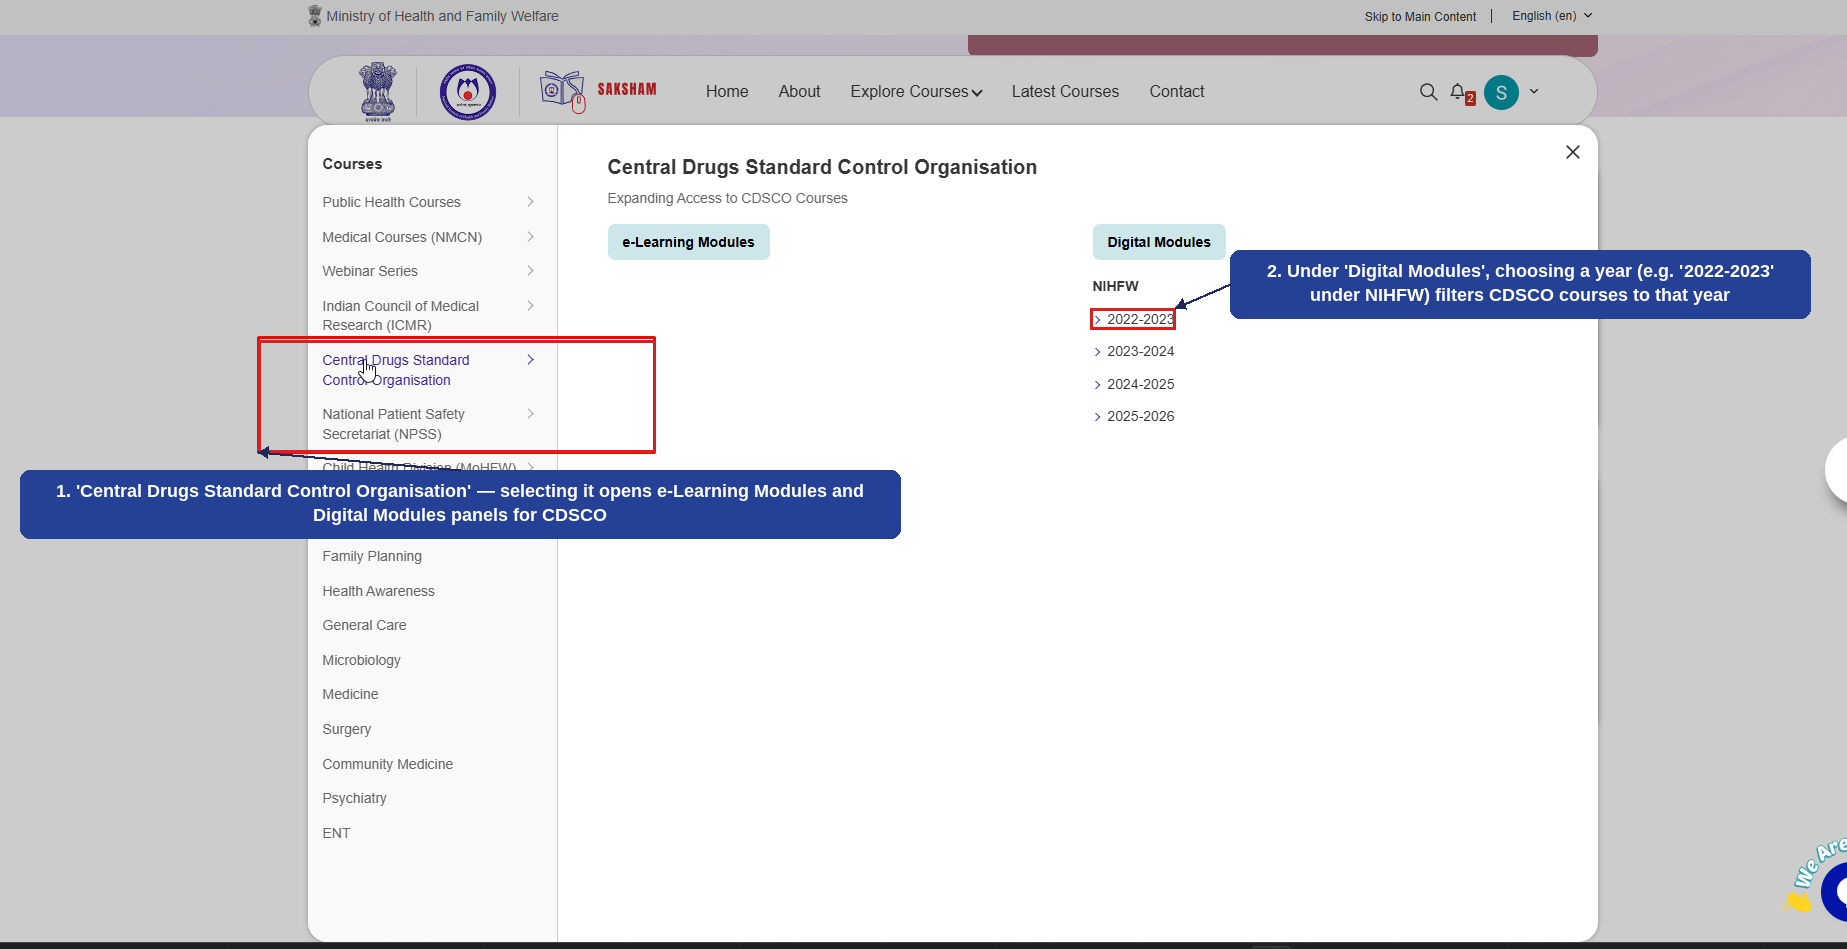Viewport: 1847px width, 949px height.
Task: Open Medicine category
Action: coord(350,694)
